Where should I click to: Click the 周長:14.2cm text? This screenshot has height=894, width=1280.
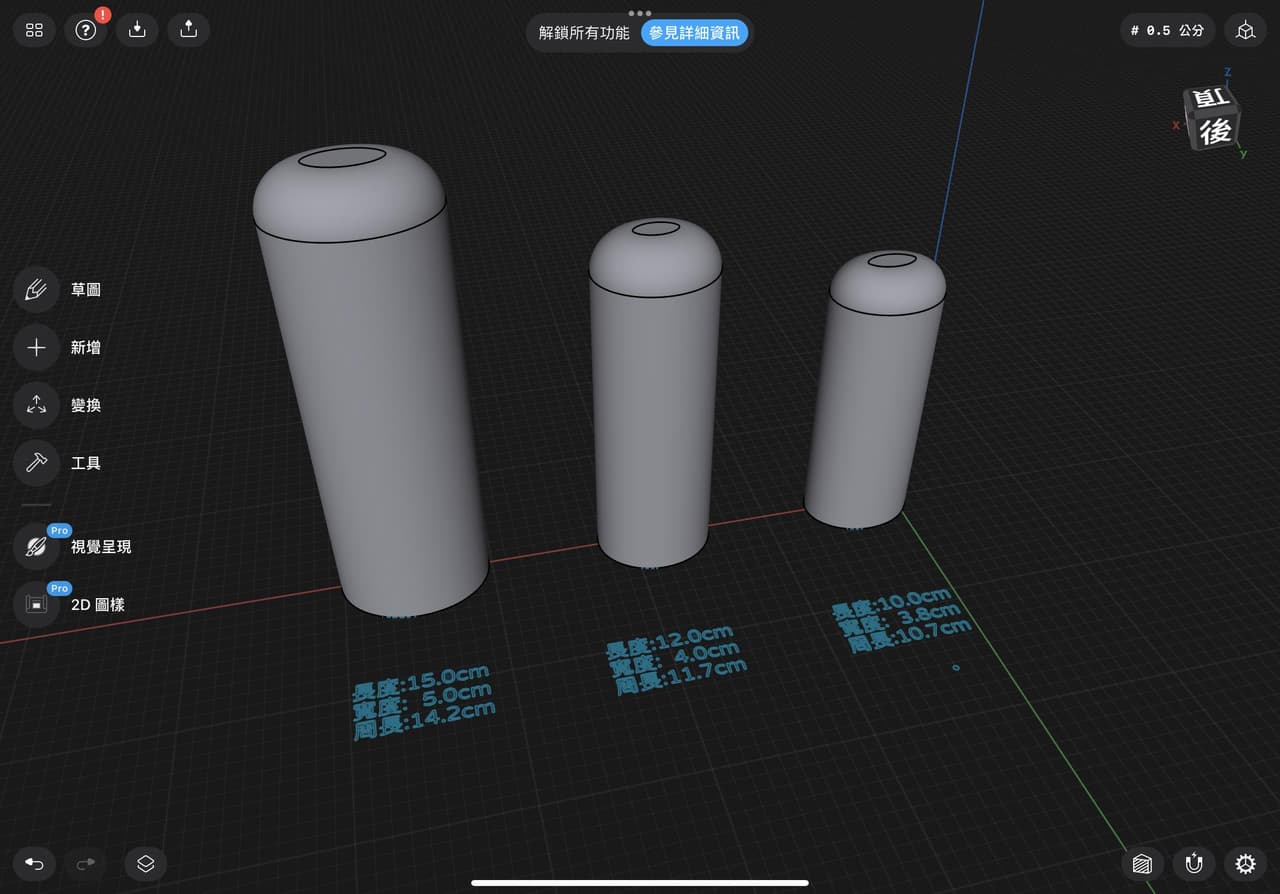[424, 720]
